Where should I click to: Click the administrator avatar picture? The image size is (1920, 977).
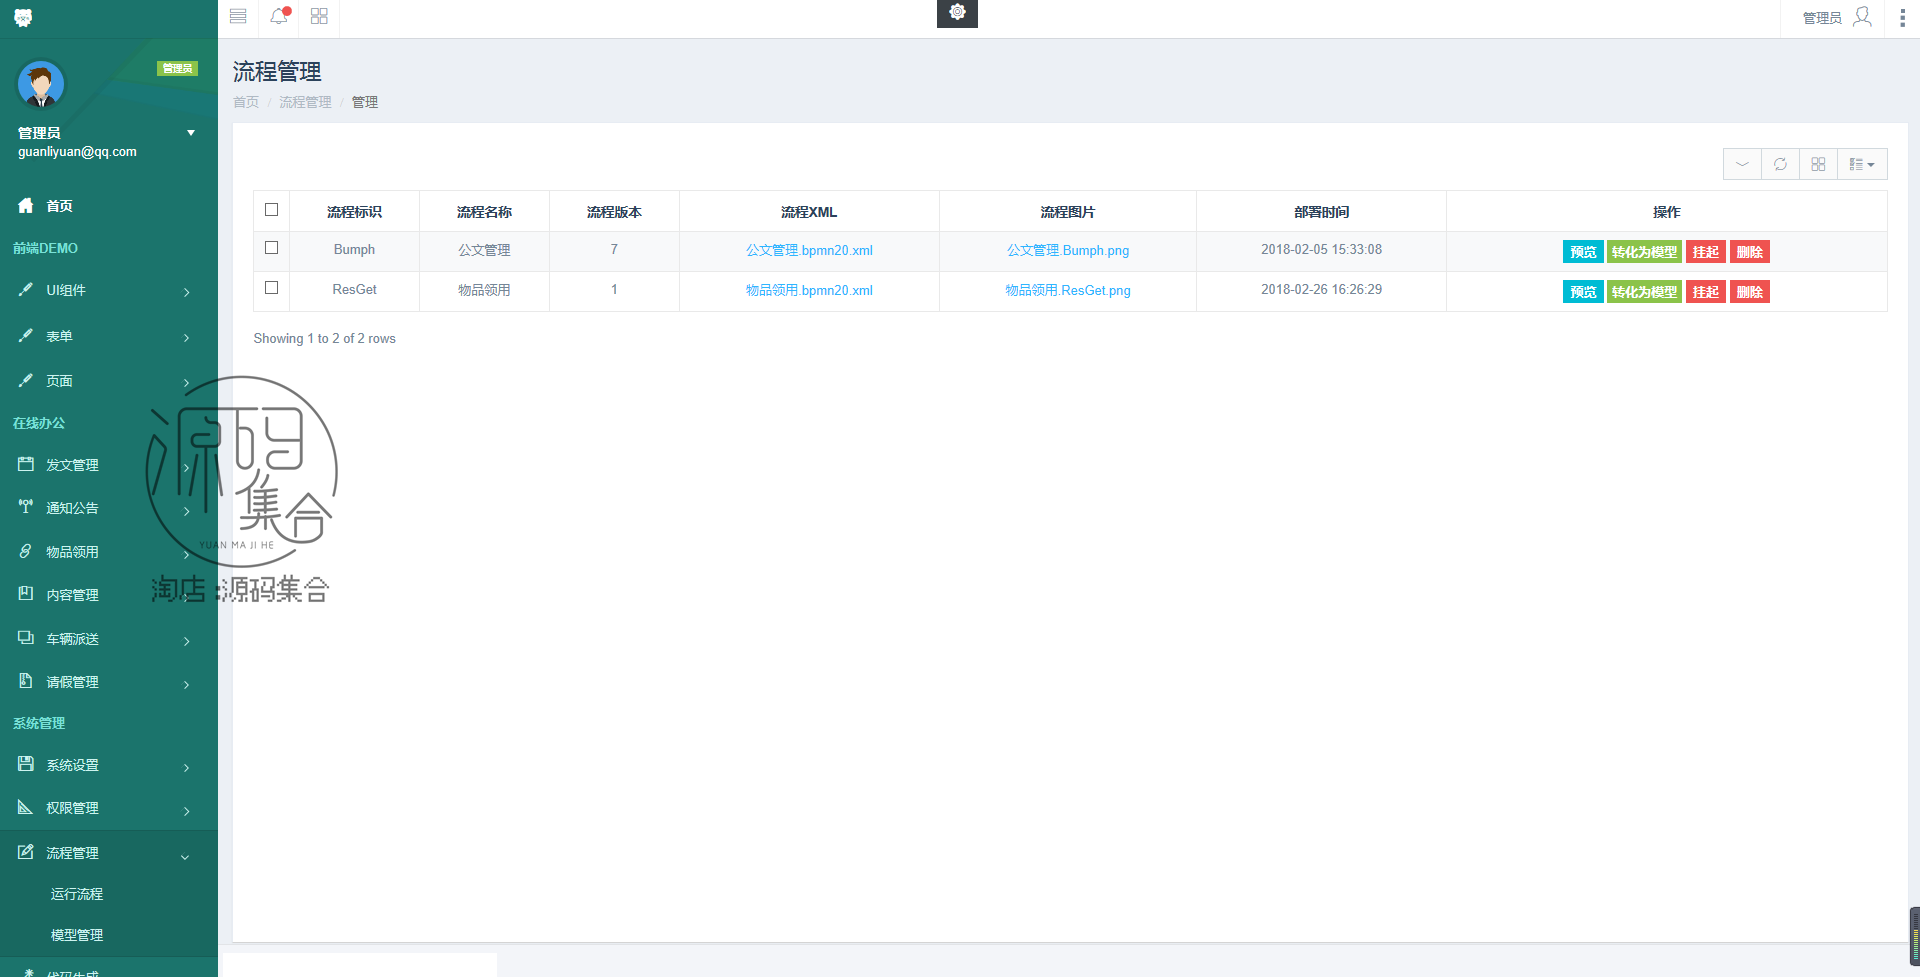pyautogui.click(x=41, y=84)
